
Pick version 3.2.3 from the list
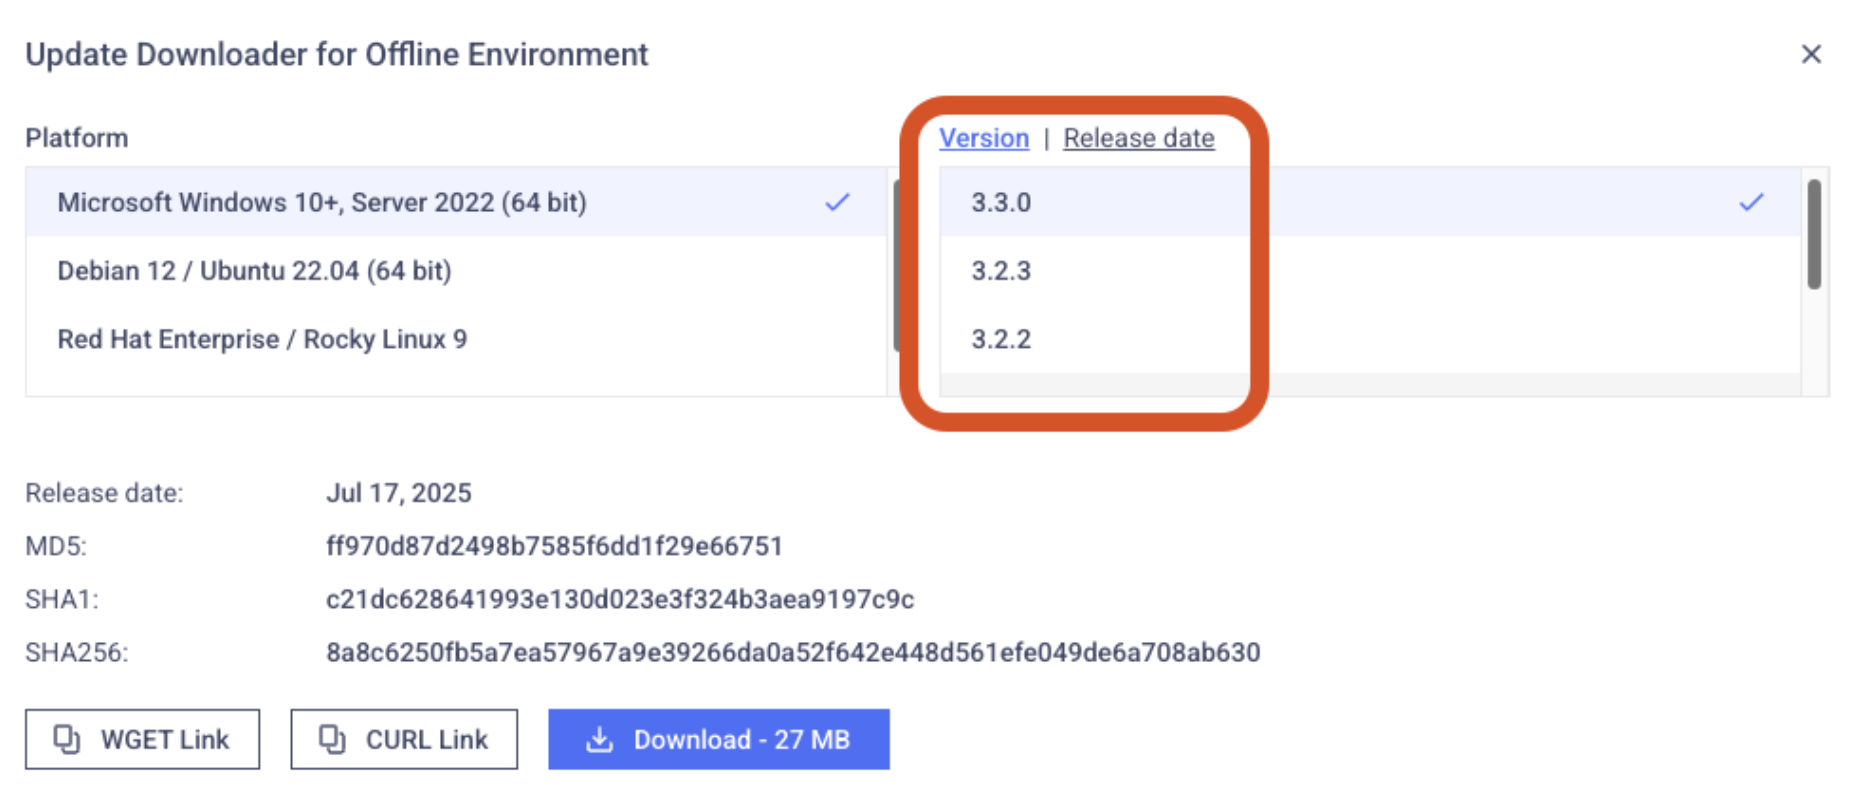coord(1001,271)
